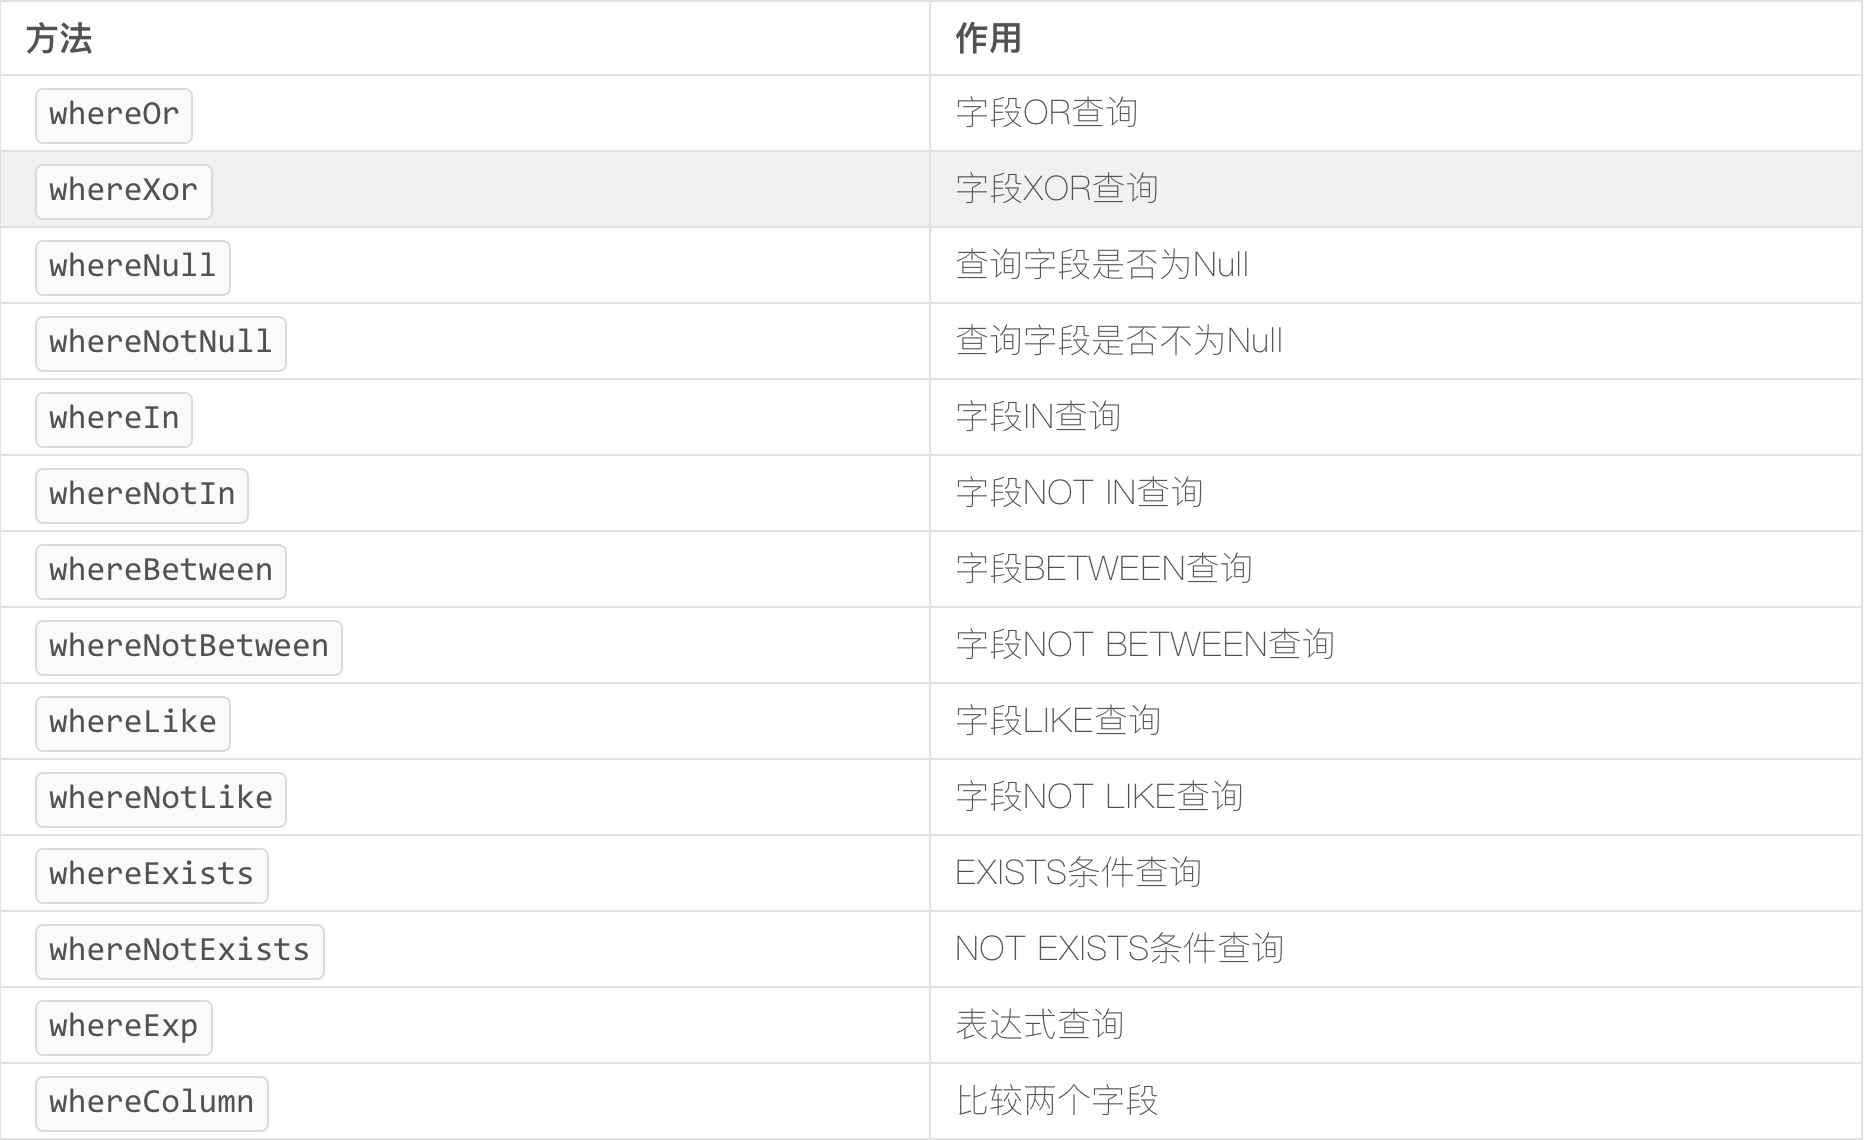The image size is (1864, 1140).
Task: Select the whereNotExists code label
Action: [x=180, y=951]
